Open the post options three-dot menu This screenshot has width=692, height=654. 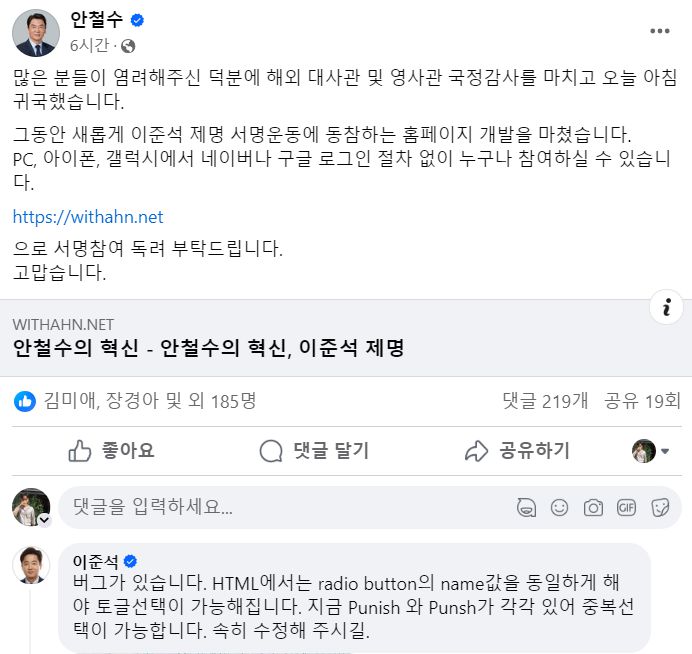point(659,31)
